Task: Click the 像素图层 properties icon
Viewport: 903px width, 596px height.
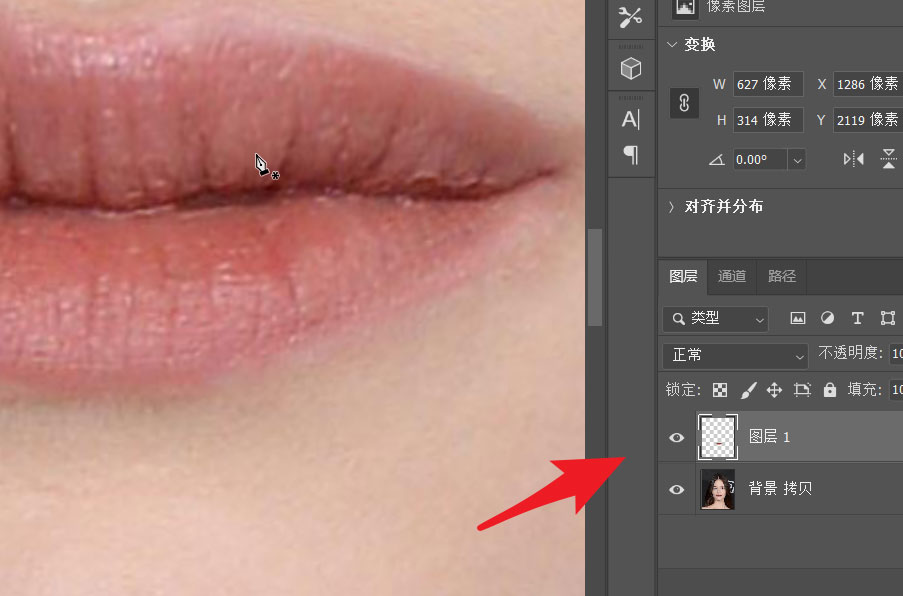Action: pos(685,7)
